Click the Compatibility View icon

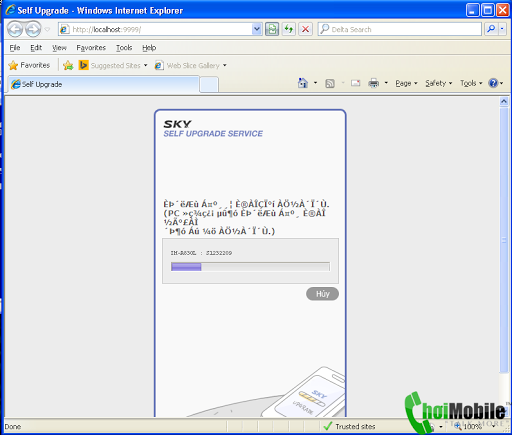pos(272,29)
